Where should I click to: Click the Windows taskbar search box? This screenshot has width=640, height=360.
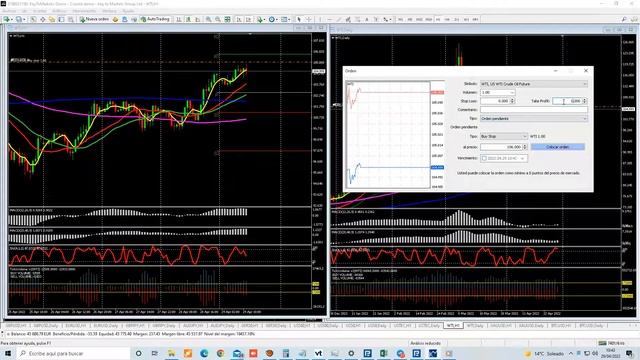(x=73, y=353)
